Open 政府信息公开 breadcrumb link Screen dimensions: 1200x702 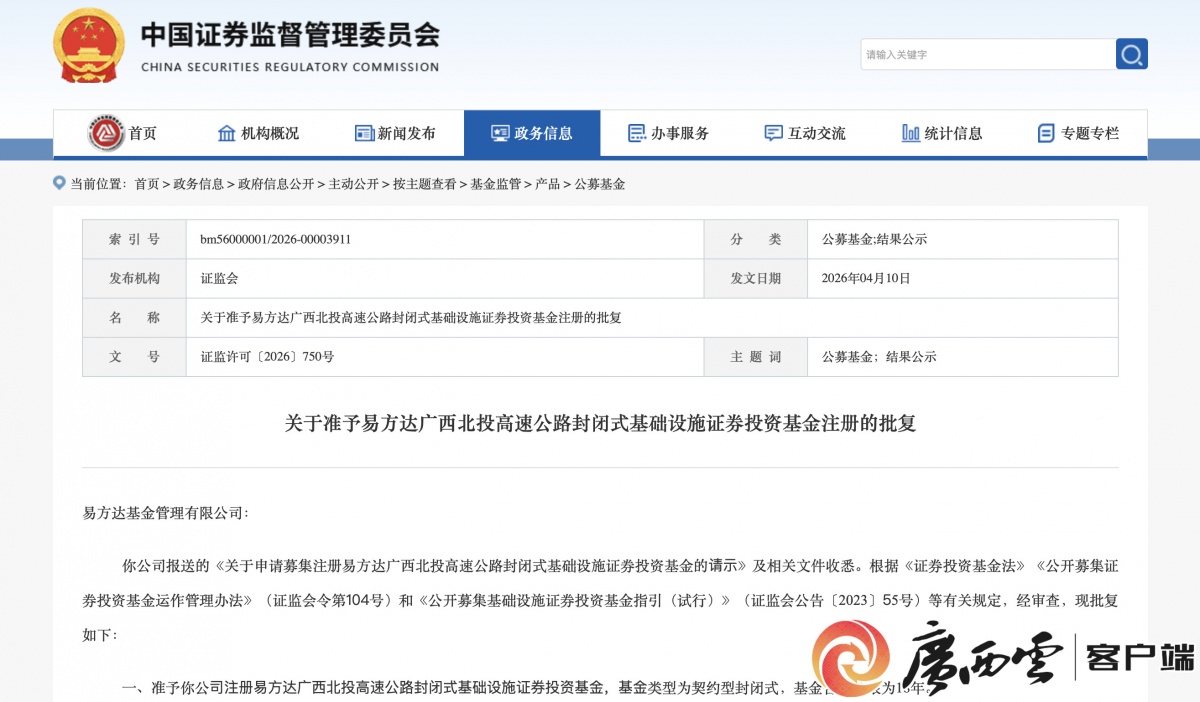click(x=273, y=184)
